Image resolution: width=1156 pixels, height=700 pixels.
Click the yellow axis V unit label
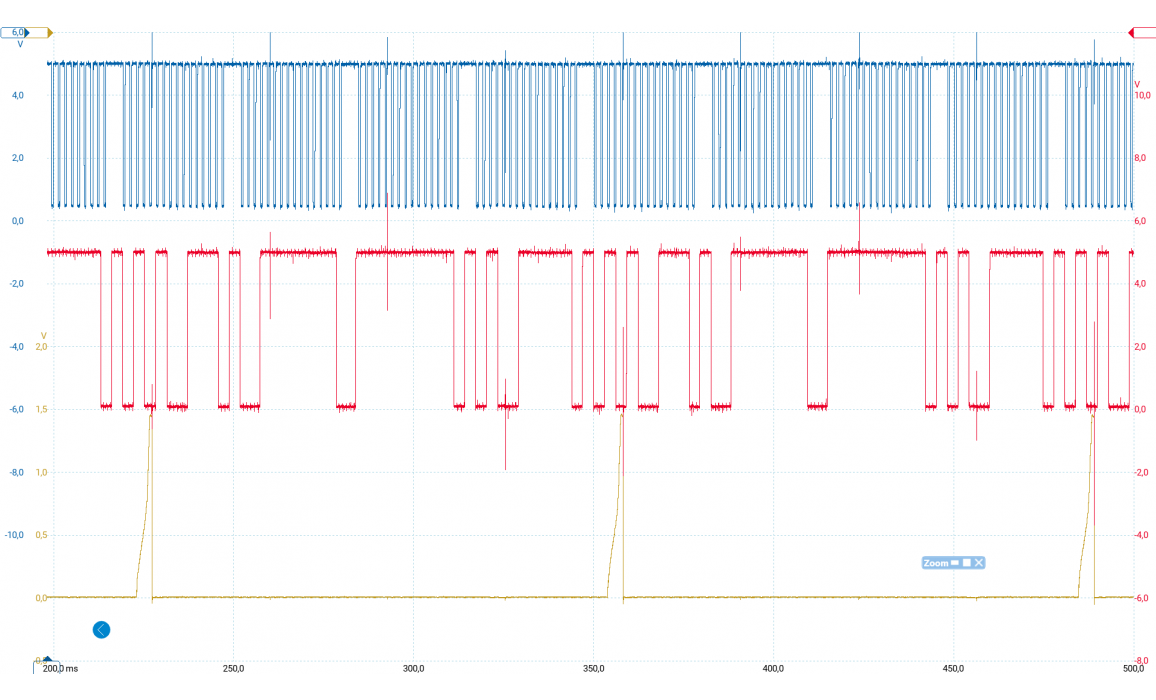click(43, 334)
